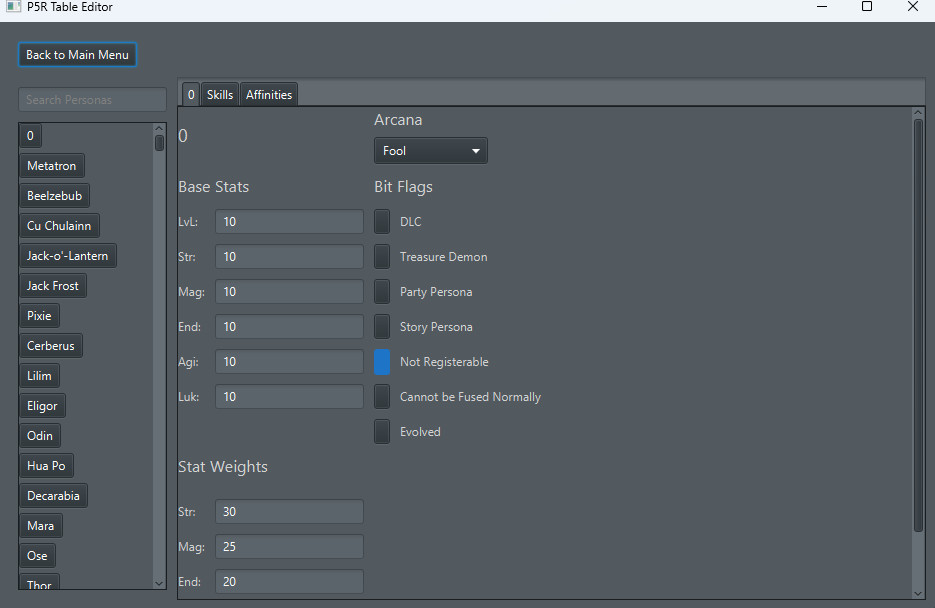This screenshot has height=608, width=935.
Task: Click Back to Main Menu
Action: [77, 55]
